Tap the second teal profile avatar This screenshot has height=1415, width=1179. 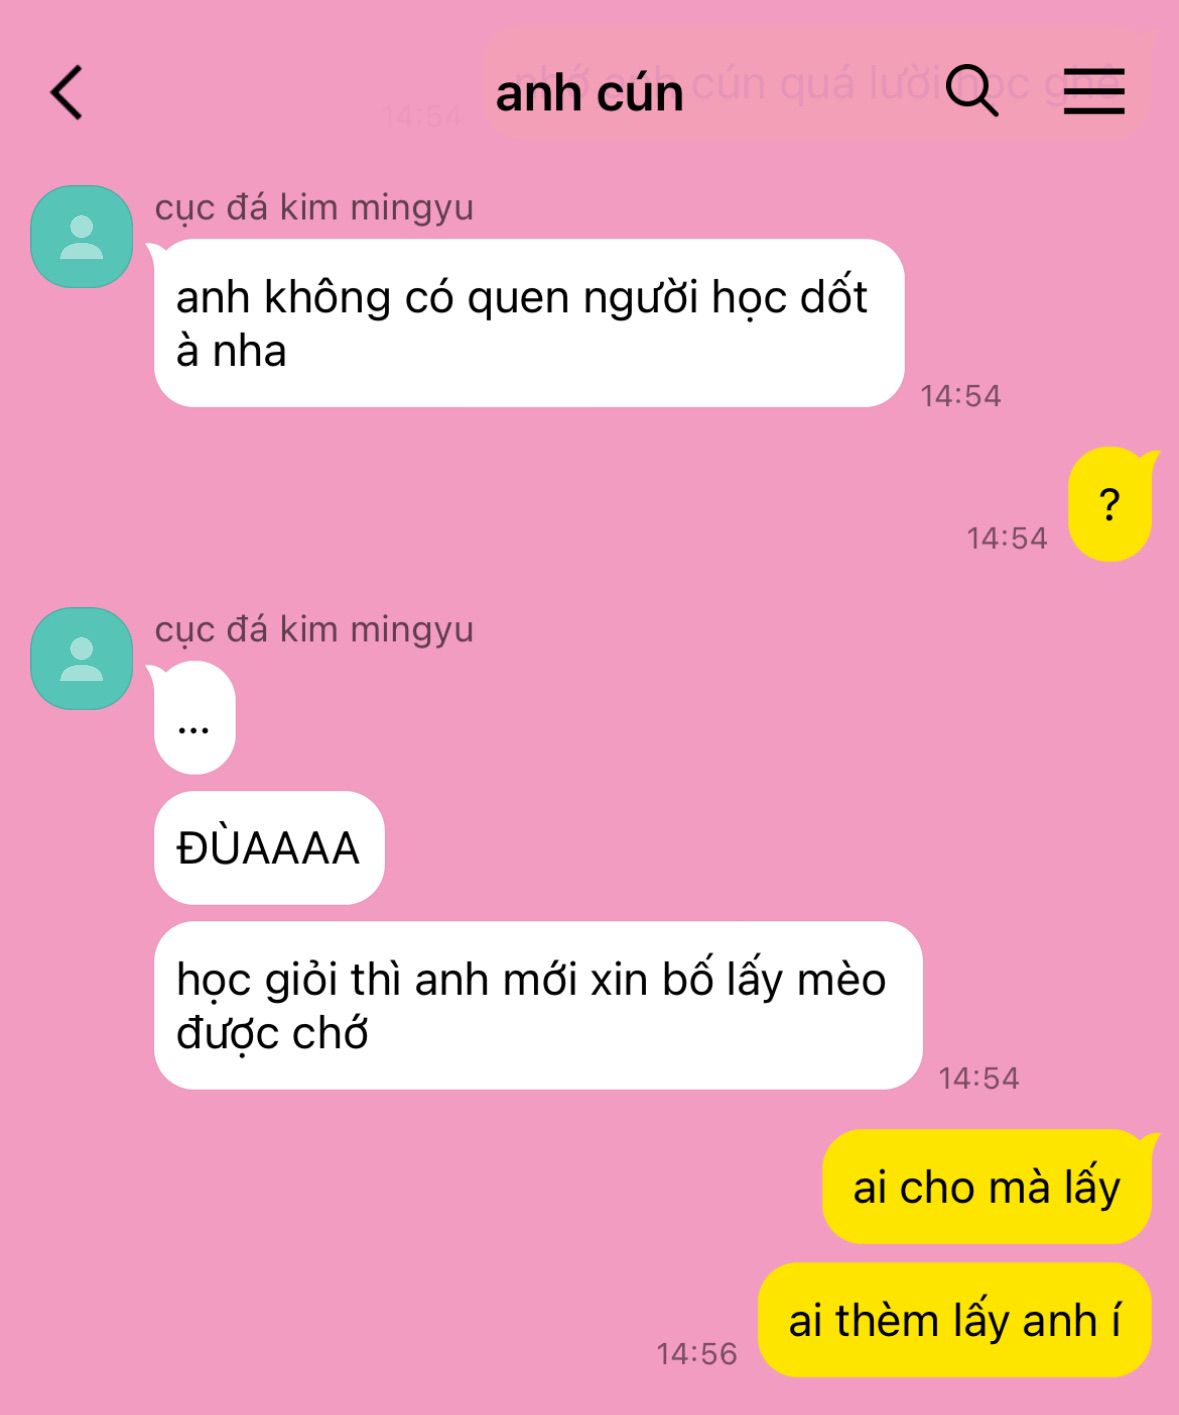click(82, 659)
